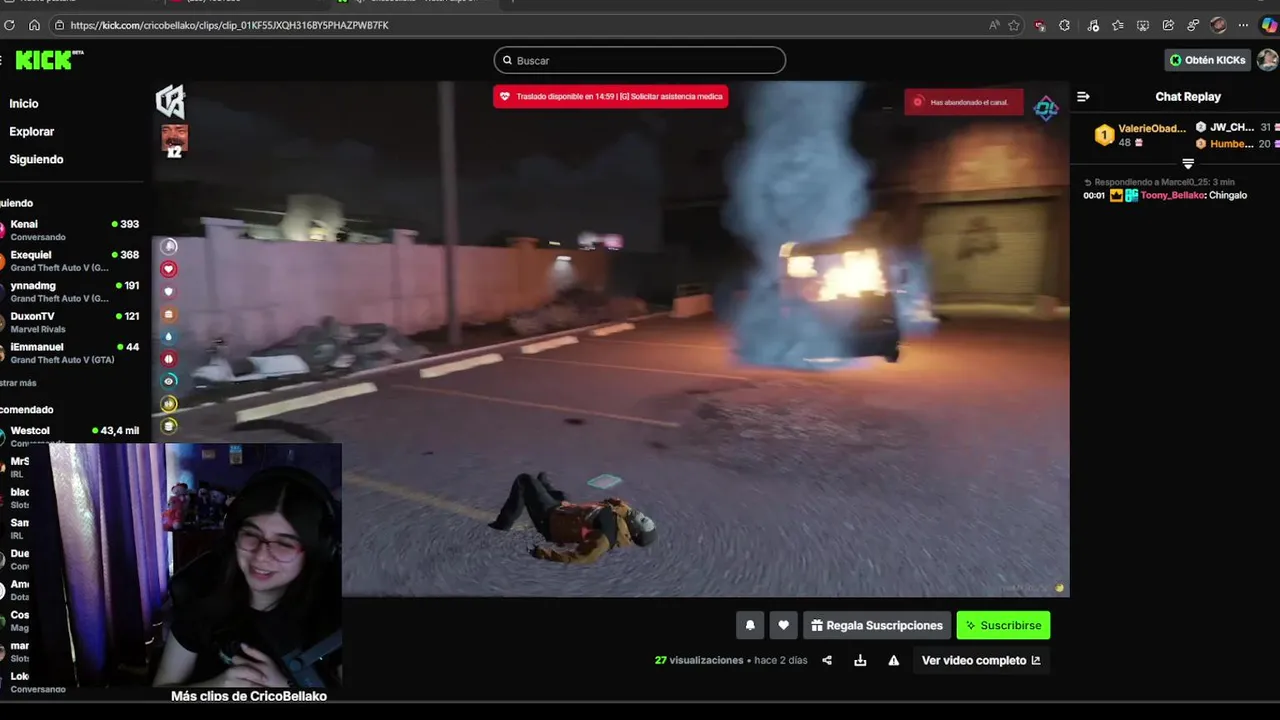Collapse chat with the Chat Replay arrow icon

[x=1083, y=97]
